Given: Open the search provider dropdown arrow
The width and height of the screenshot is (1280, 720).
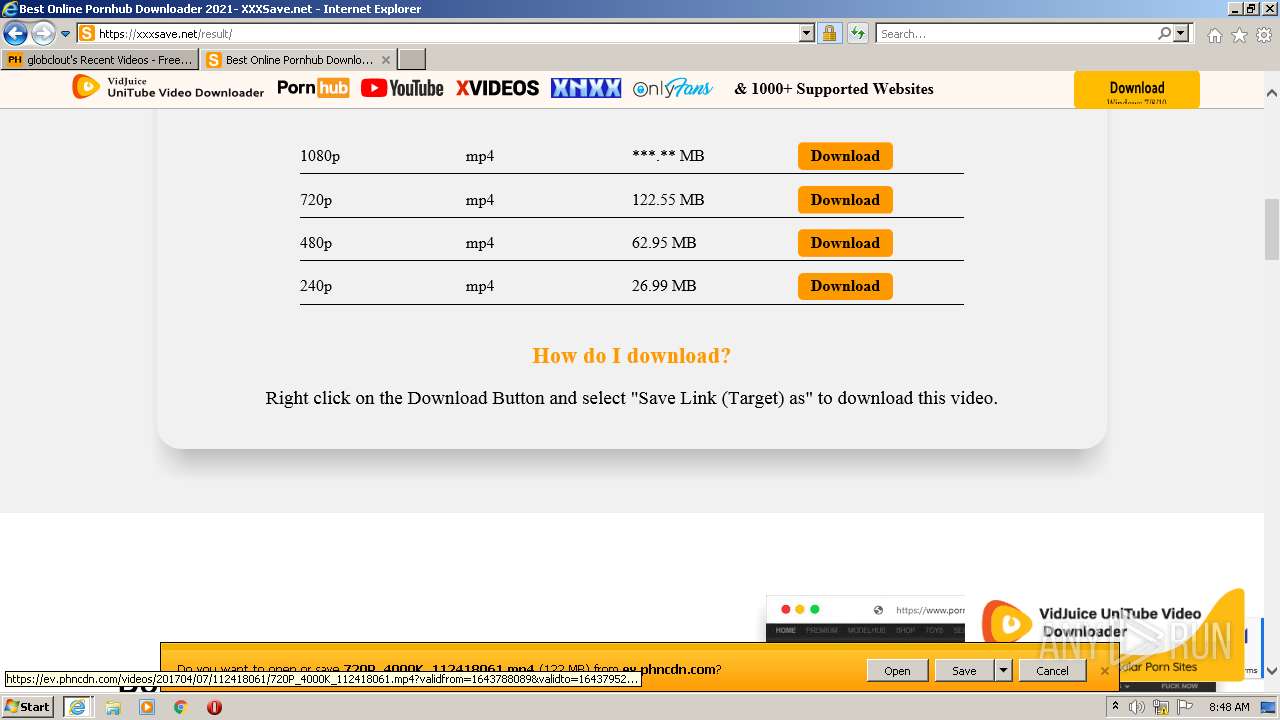Looking at the screenshot, I should (x=1181, y=33).
